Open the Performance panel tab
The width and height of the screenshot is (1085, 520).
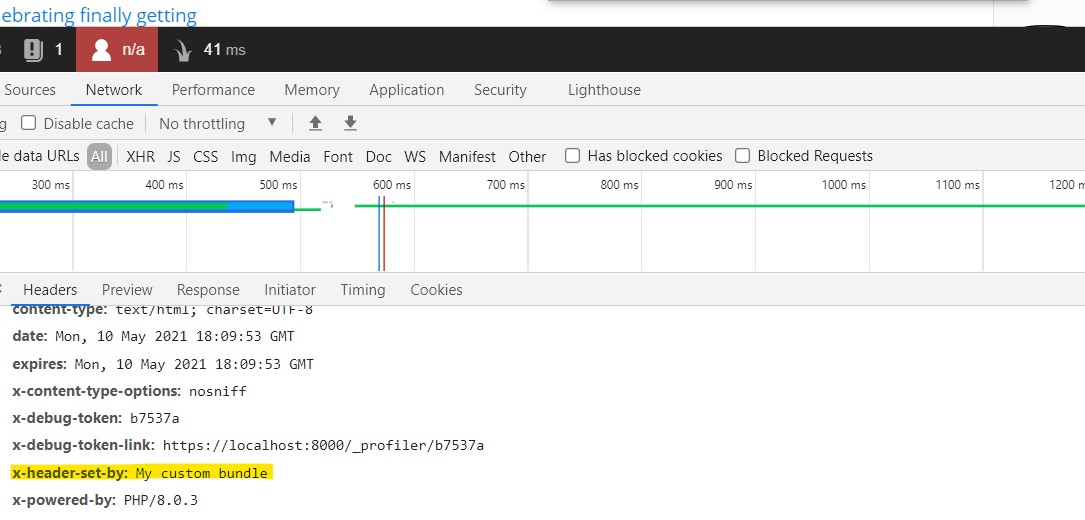tap(213, 90)
